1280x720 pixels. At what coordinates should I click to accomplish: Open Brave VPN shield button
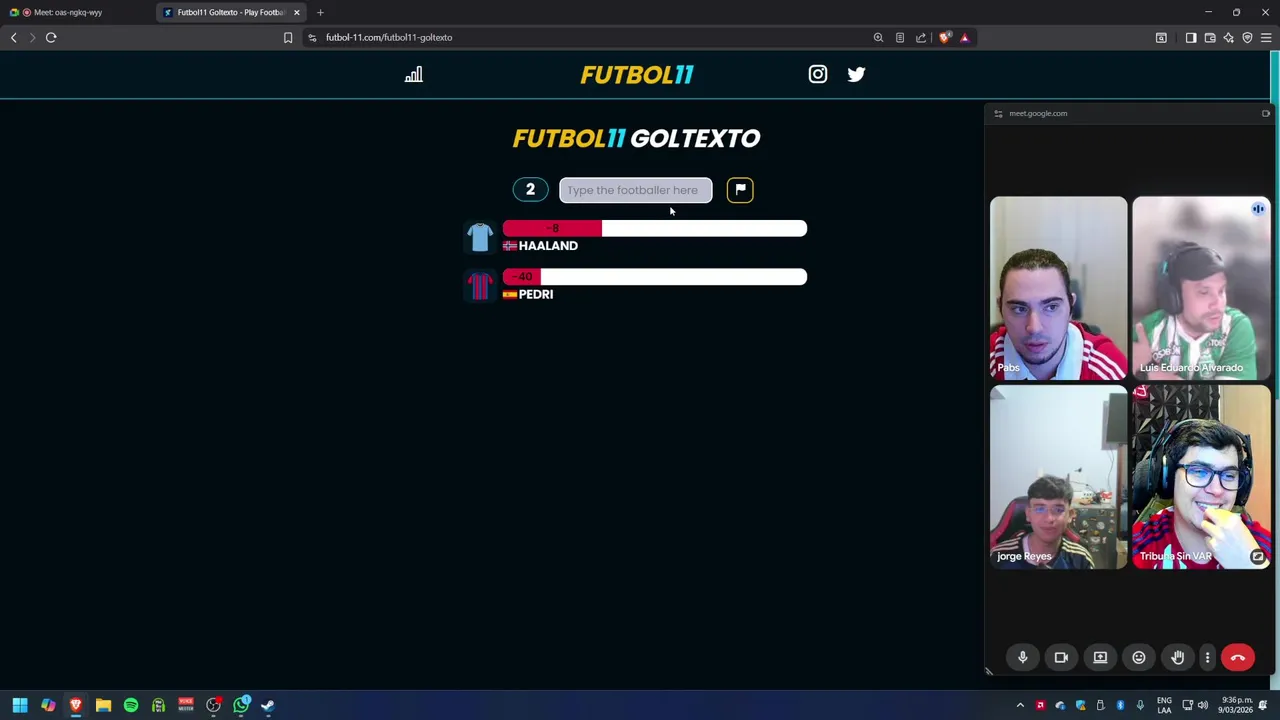click(x=1247, y=38)
